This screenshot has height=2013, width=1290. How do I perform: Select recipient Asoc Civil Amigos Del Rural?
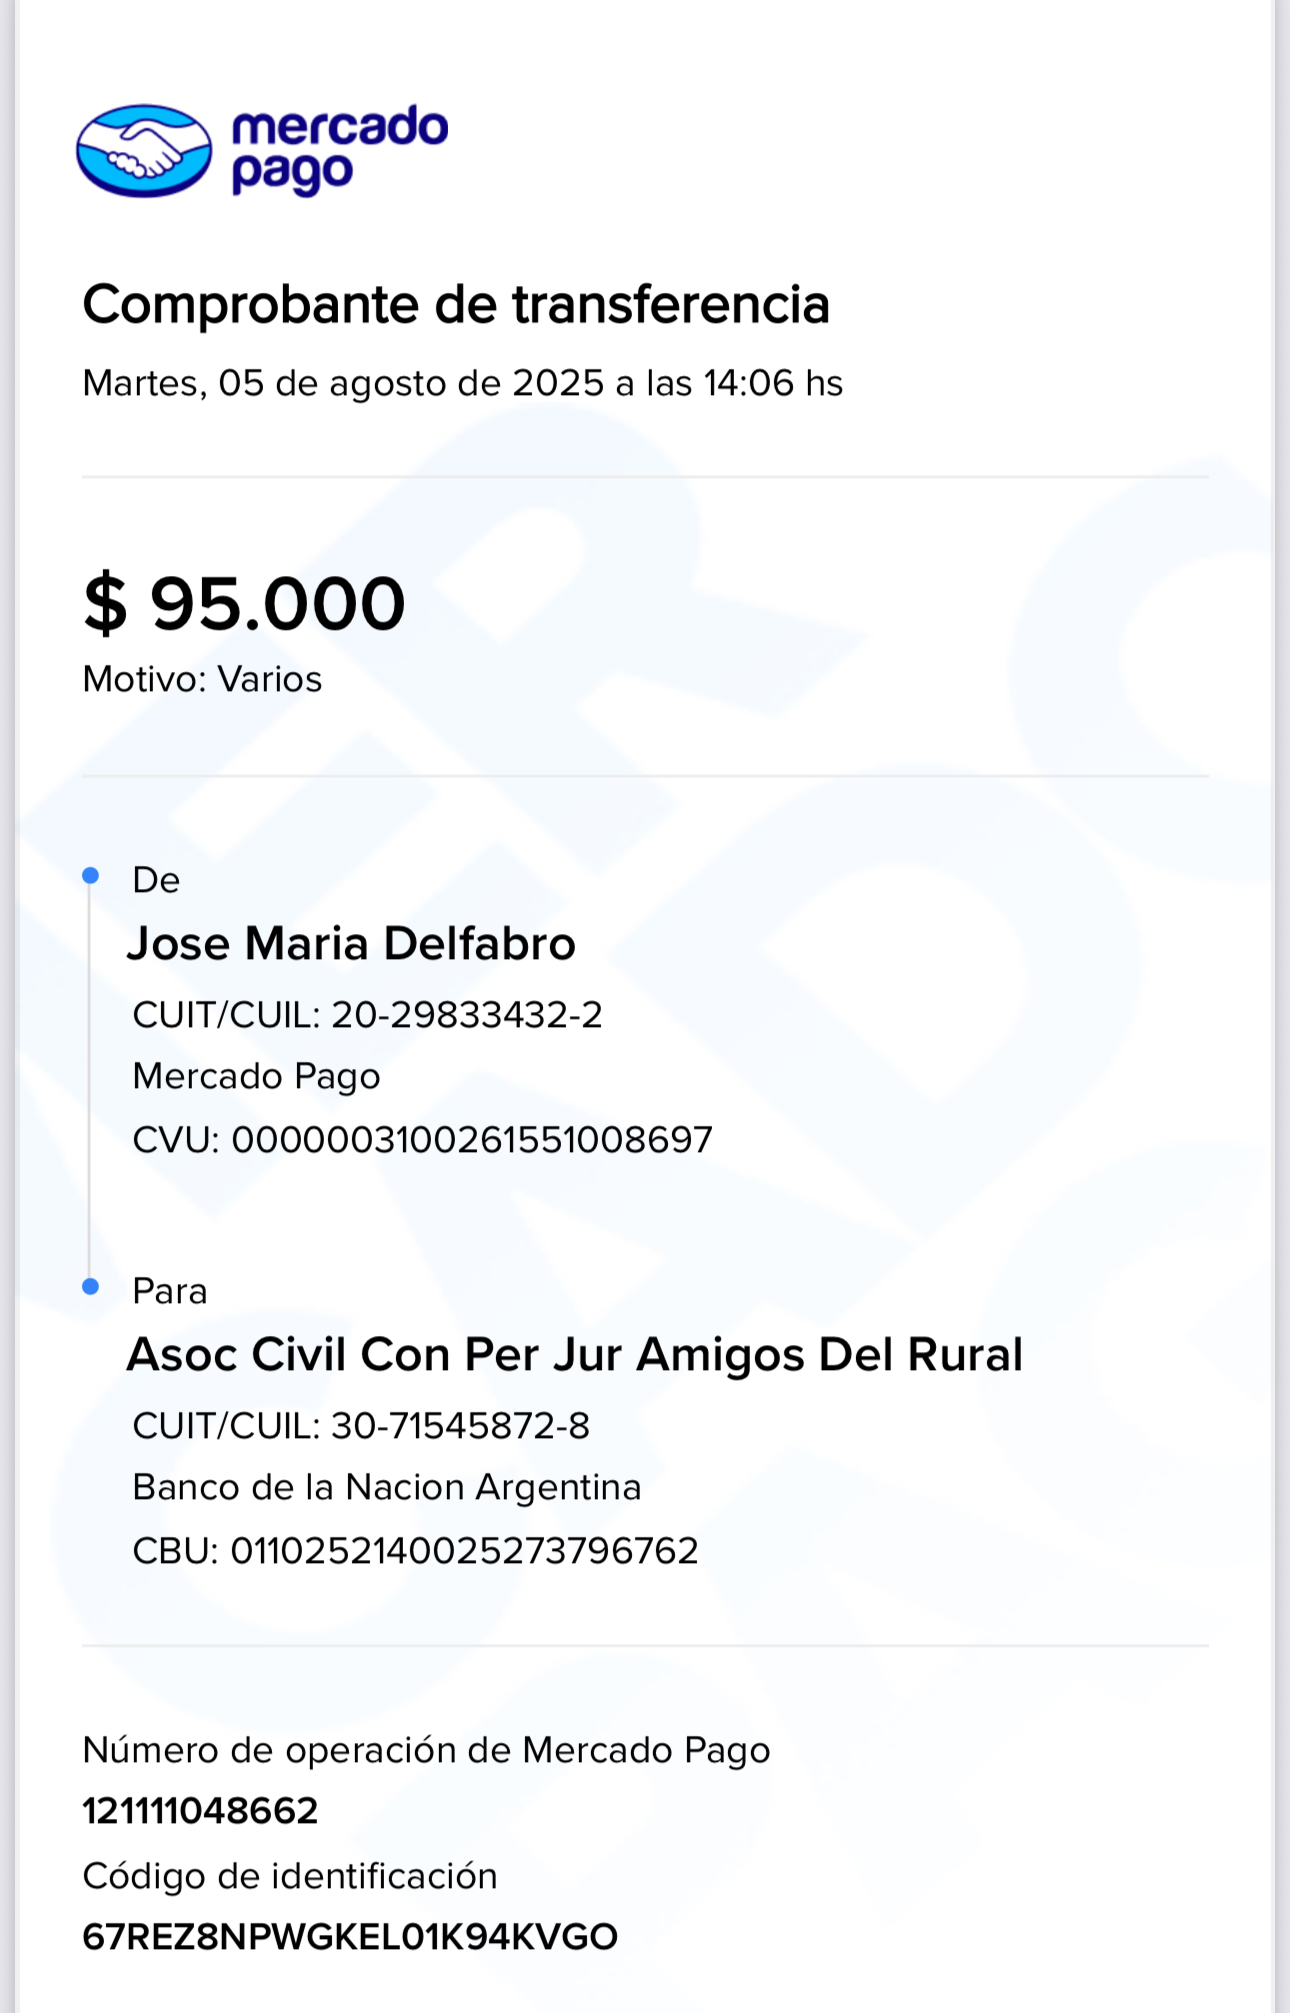[575, 1355]
